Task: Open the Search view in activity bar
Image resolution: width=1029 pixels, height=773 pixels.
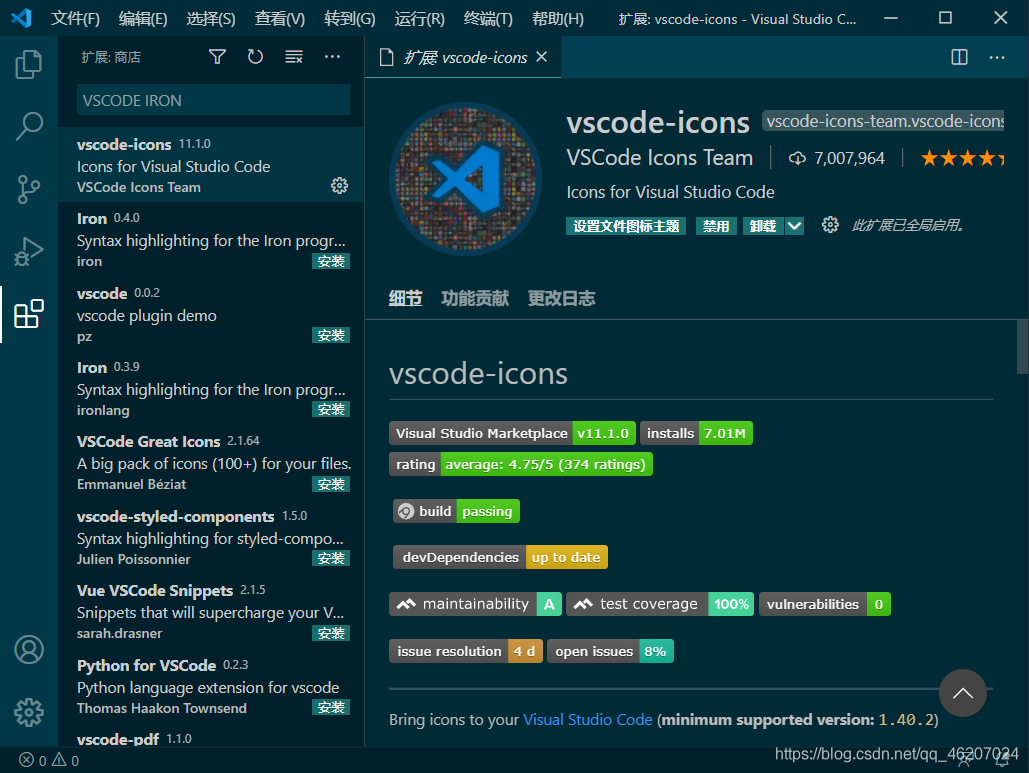Action: point(29,126)
